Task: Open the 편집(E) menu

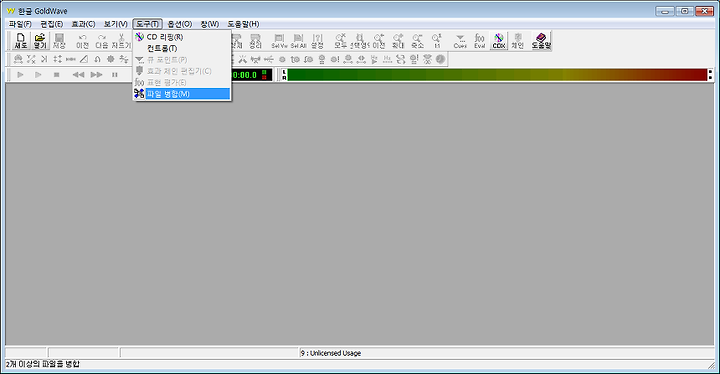Action: click(51, 24)
